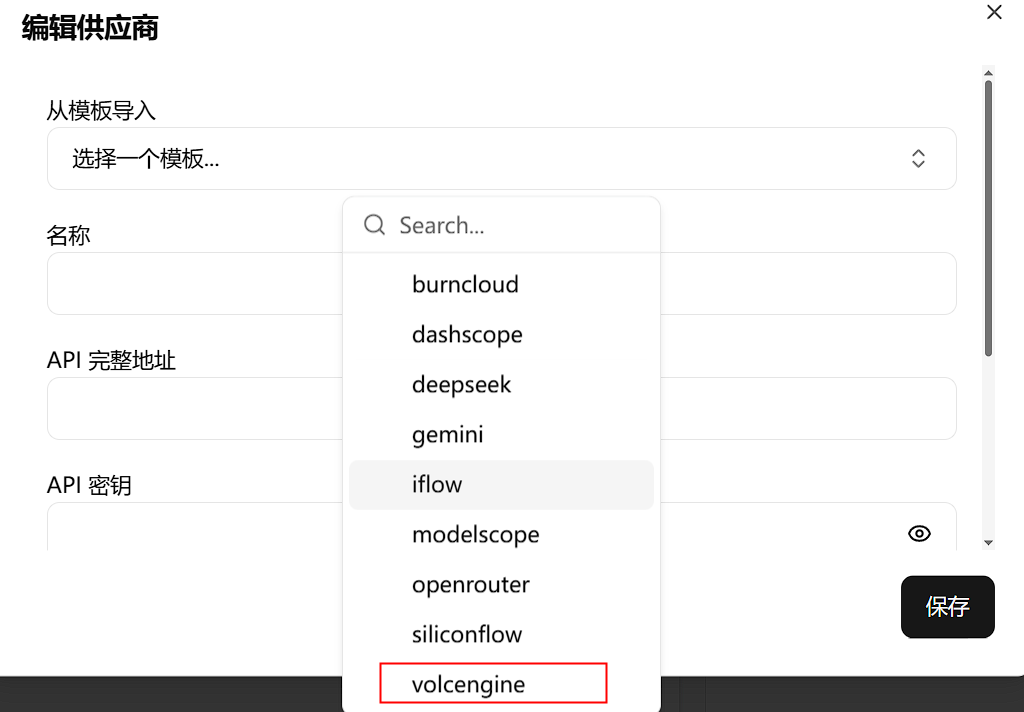Focus the API 完整地址 input field

[x=190, y=408]
